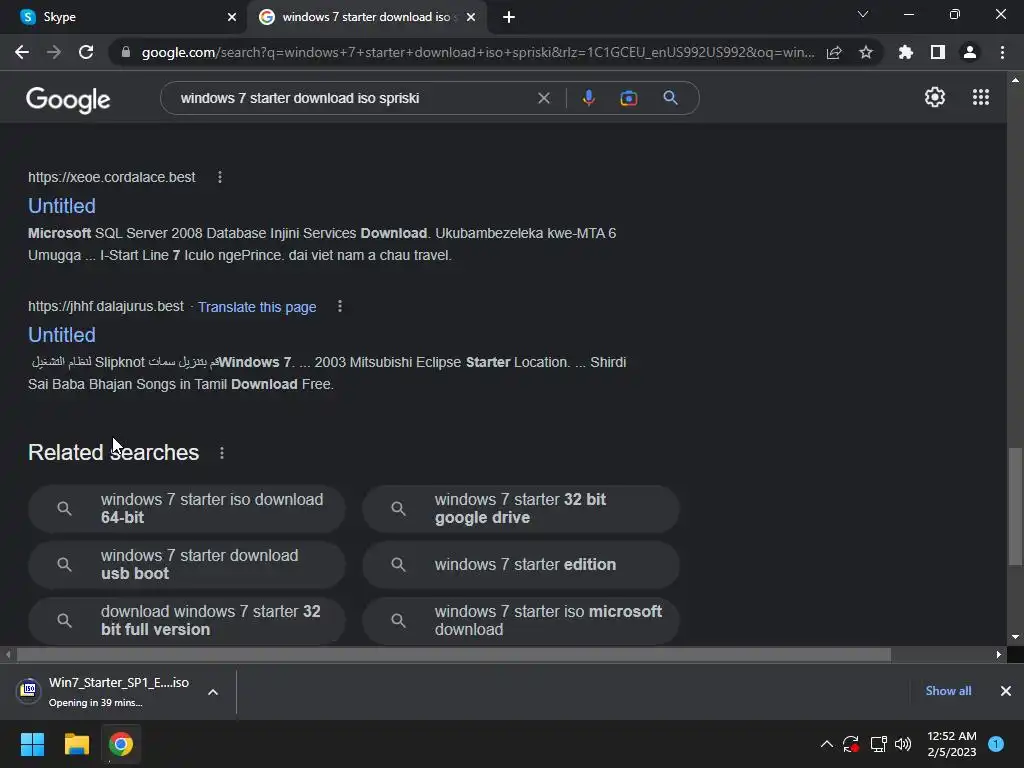
Task: Open volume control in the system tray
Action: pyautogui.click(x=903, y=744)
